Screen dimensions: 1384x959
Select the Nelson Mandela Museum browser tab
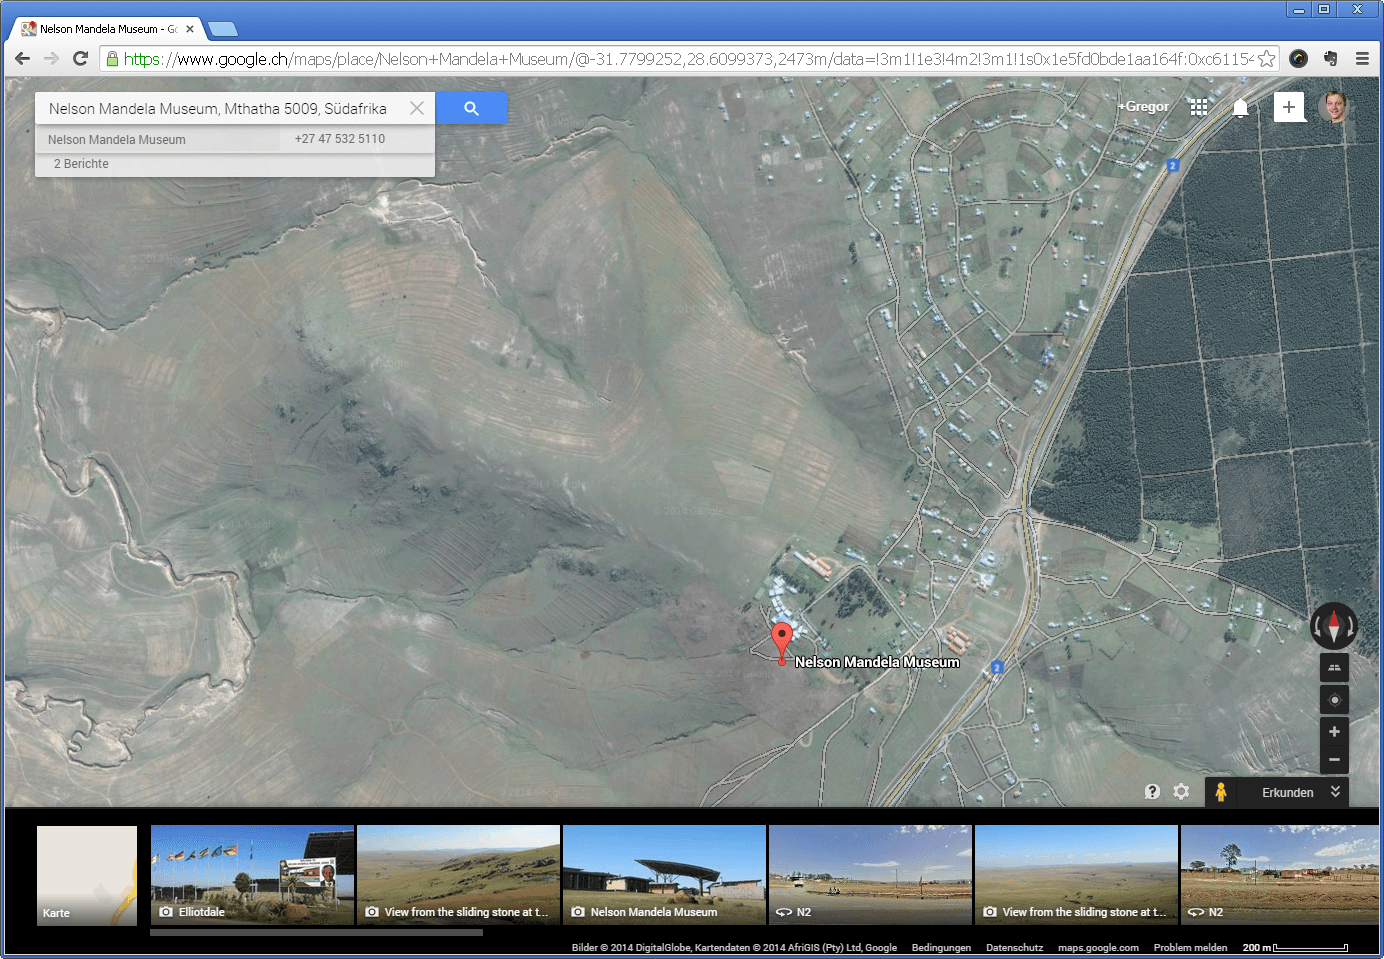(100, 28)
